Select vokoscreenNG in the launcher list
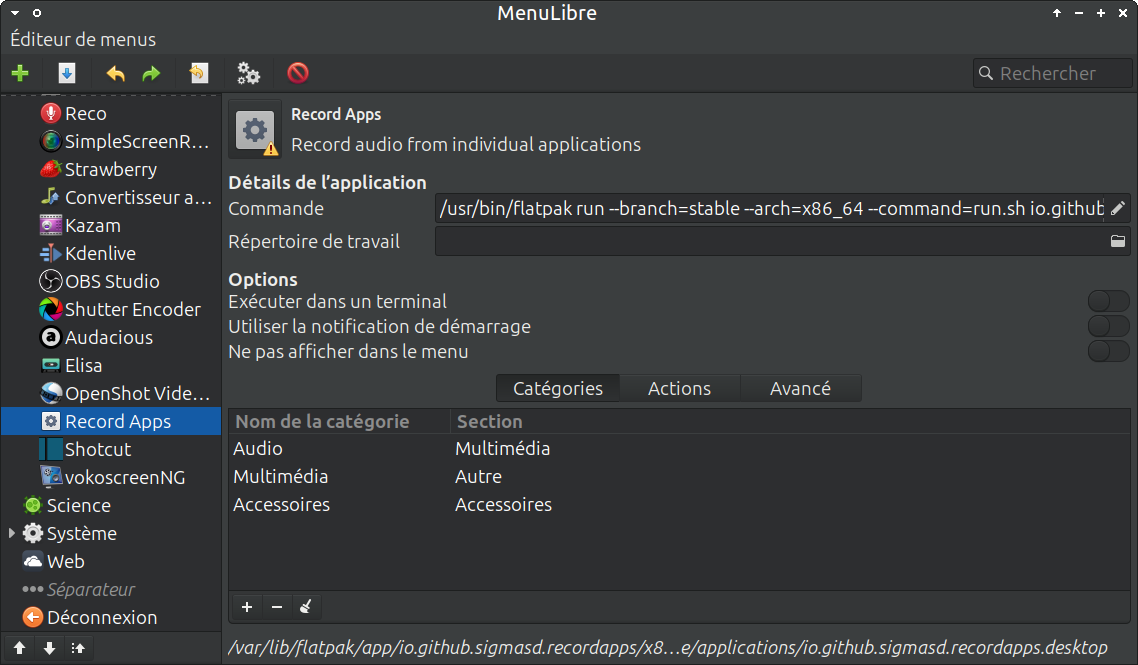The height and width of the screenshot is (665, 1138). point(111,477)
